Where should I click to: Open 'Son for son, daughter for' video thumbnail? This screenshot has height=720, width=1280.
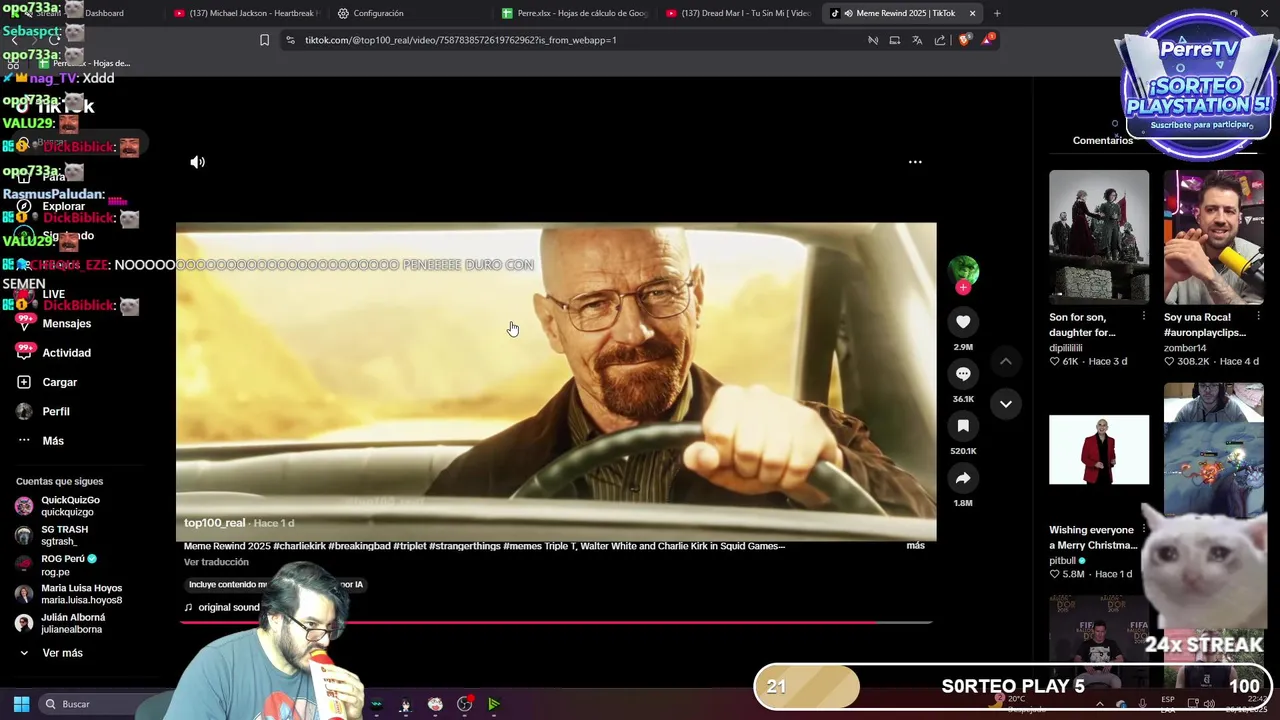point(1099,235)
